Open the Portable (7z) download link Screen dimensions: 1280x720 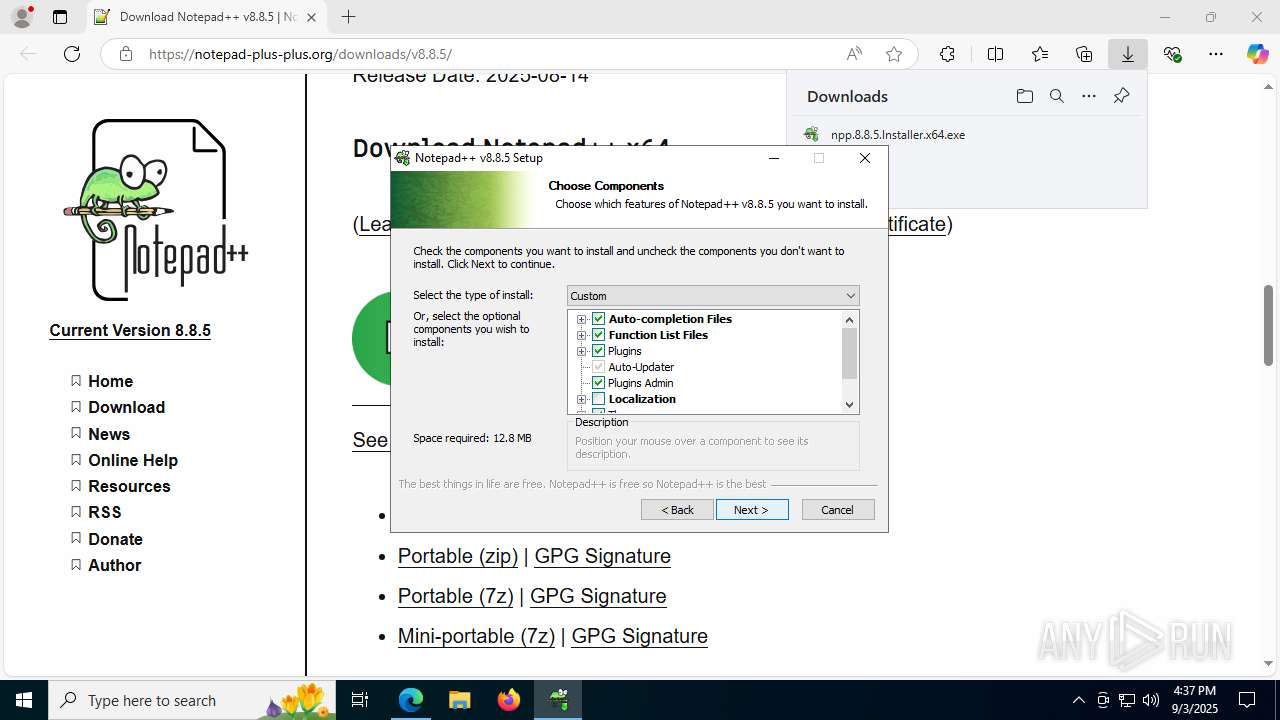coord(456,596)
